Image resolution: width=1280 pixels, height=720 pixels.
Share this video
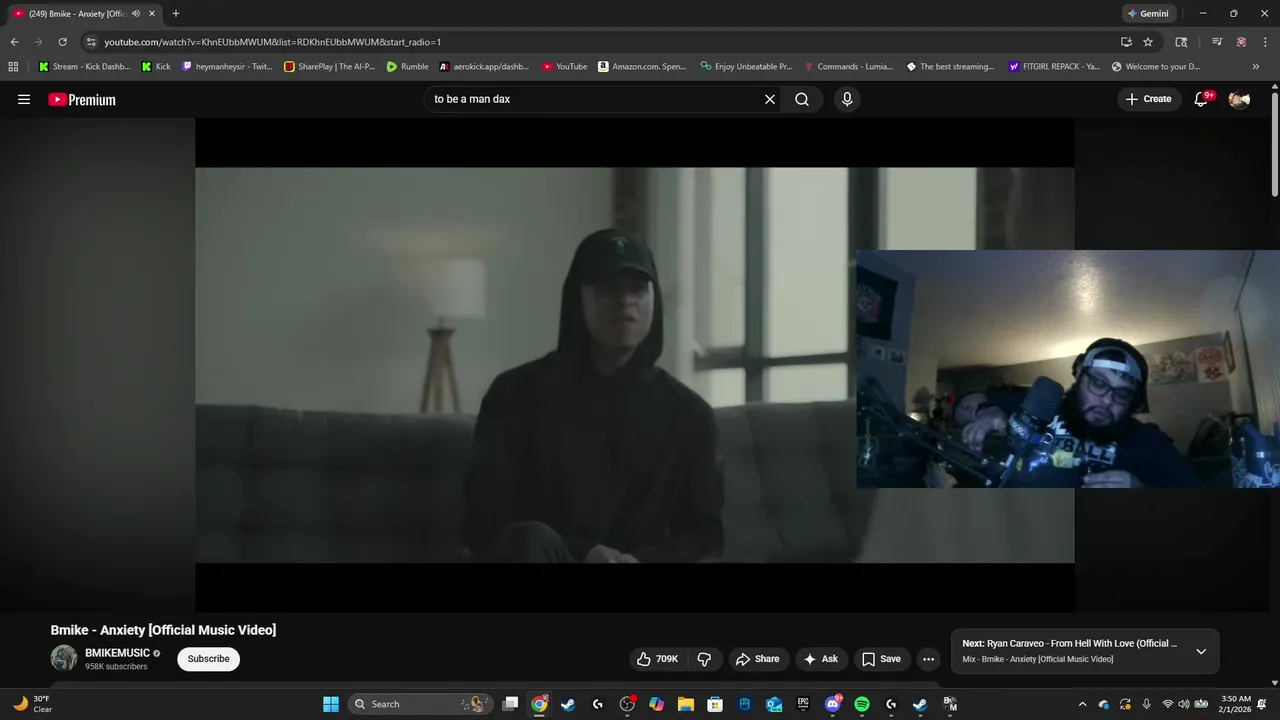[757, 659]
